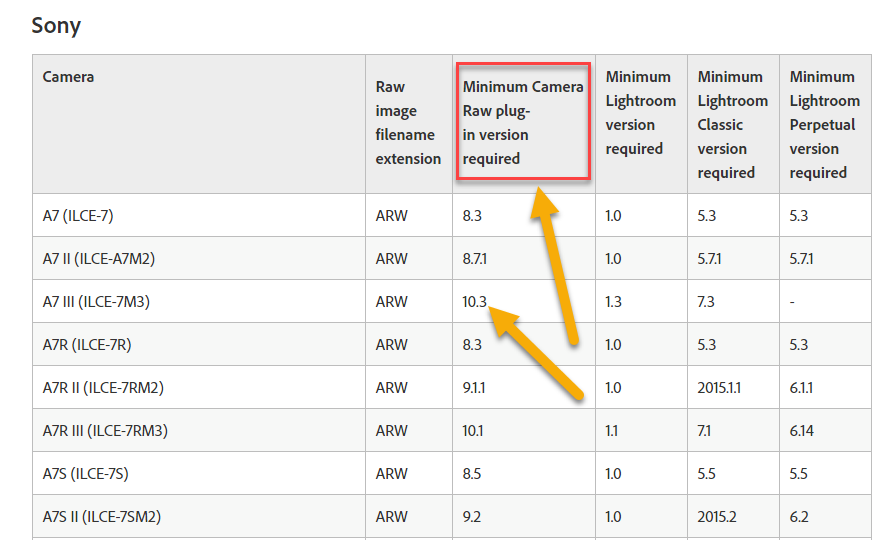Viewport: 880px width, 540px height.
Task: Click the 10.3 Camera Raw version cell
Action: click(475, 301)
